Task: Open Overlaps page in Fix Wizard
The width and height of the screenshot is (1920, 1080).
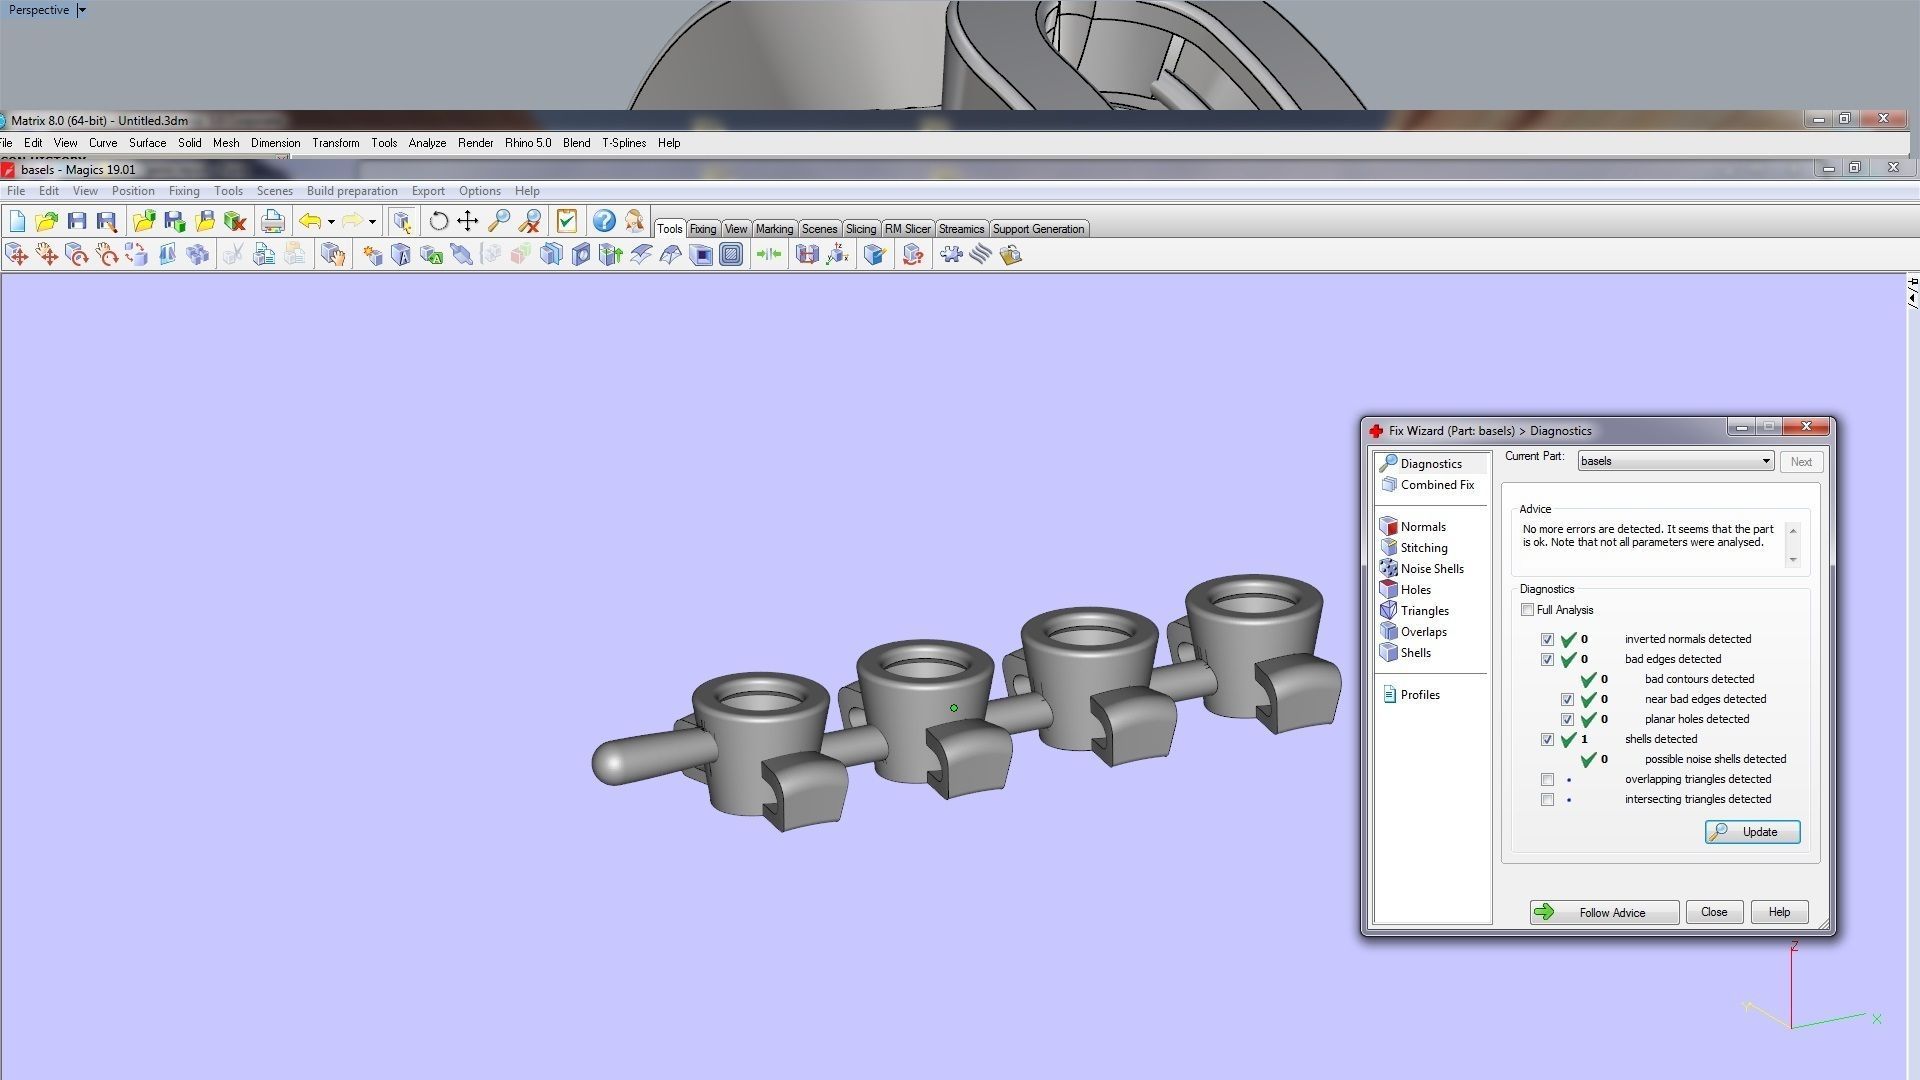Action: point(1414,632)
